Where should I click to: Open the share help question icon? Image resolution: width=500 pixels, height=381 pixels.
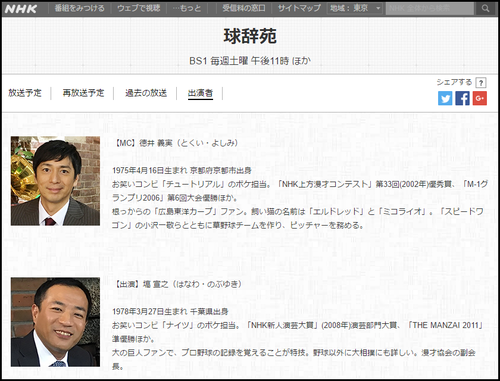pyautogui.click(x=481, y=83)
